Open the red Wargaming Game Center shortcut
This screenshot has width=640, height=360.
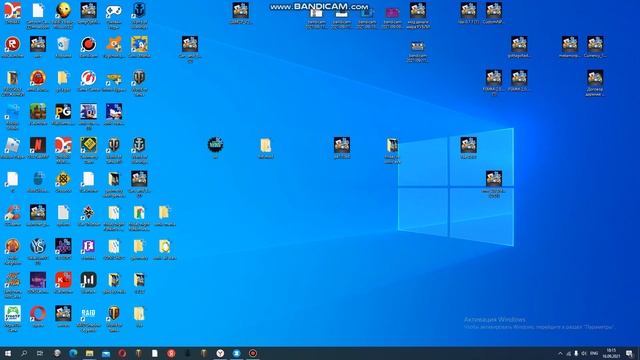point(88,78)
